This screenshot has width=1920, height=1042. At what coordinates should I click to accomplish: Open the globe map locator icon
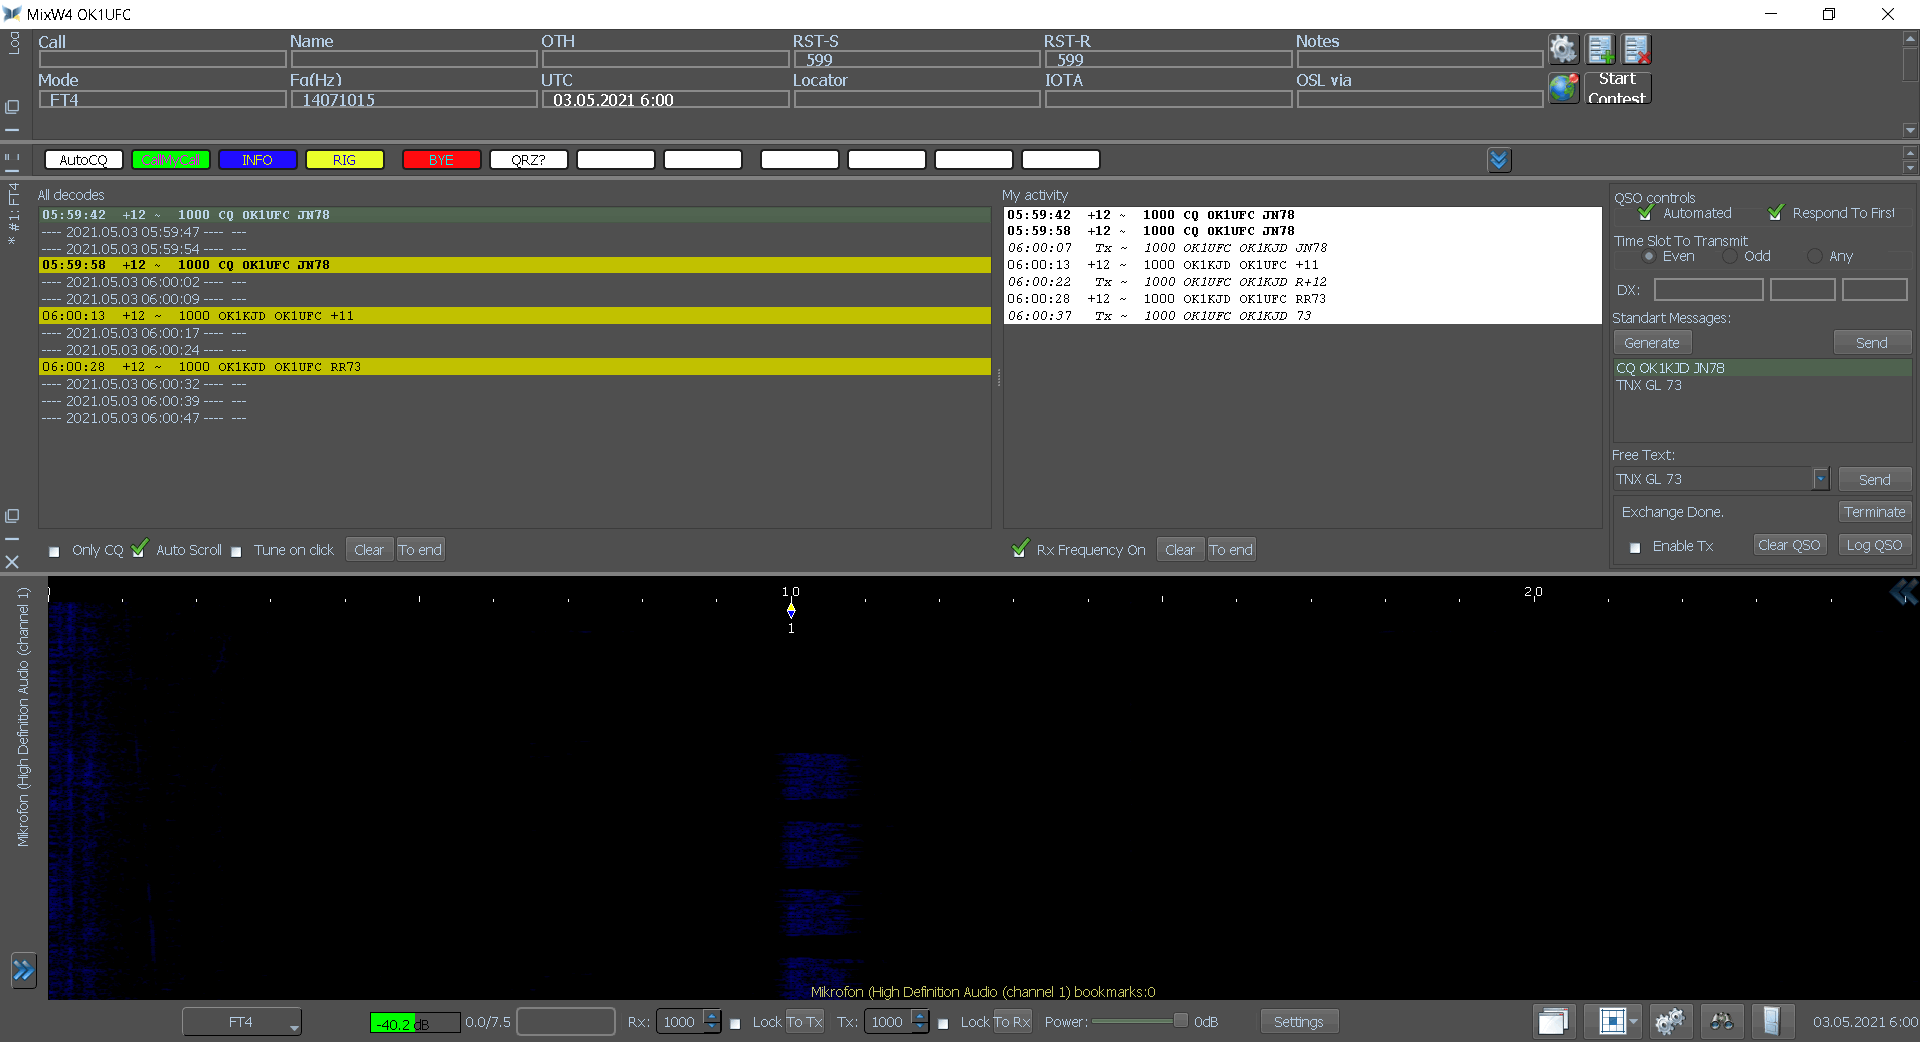[1562, 89]
